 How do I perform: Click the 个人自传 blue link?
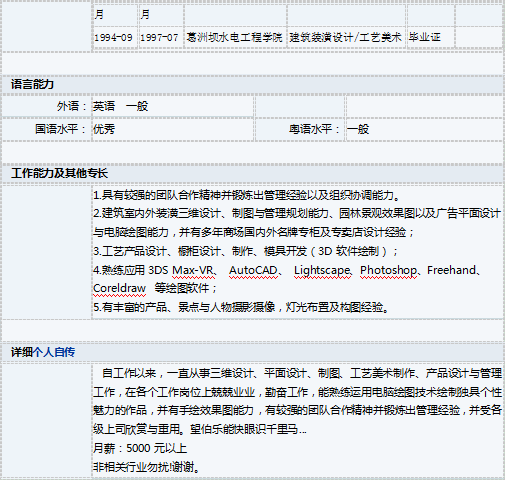(54, 352)
